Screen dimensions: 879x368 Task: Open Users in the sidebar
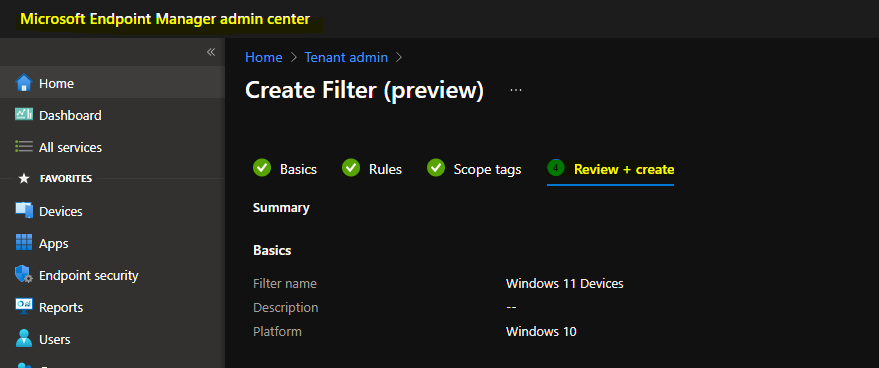click(x=112, y=339)
